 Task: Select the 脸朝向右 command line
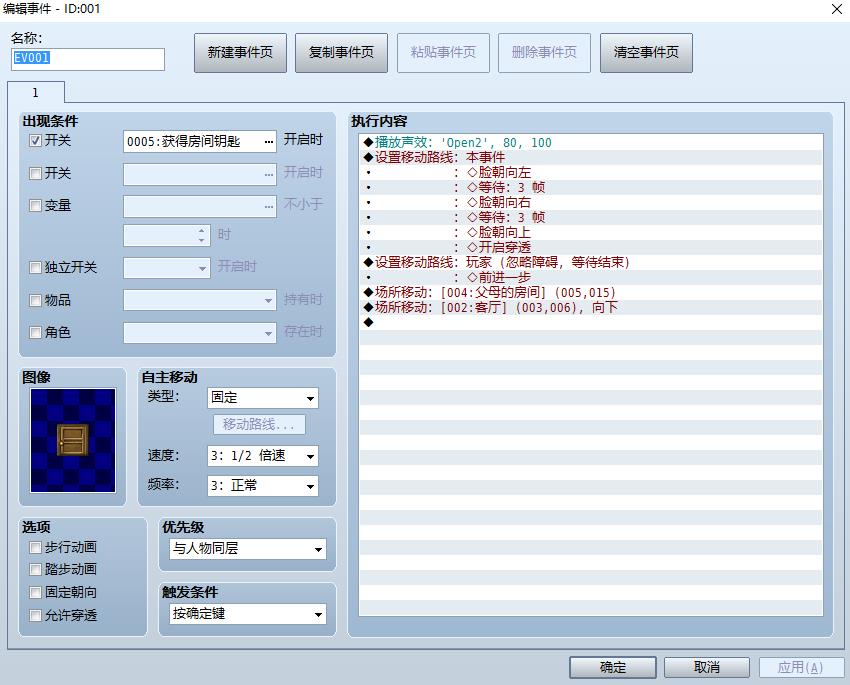[591, 202]
